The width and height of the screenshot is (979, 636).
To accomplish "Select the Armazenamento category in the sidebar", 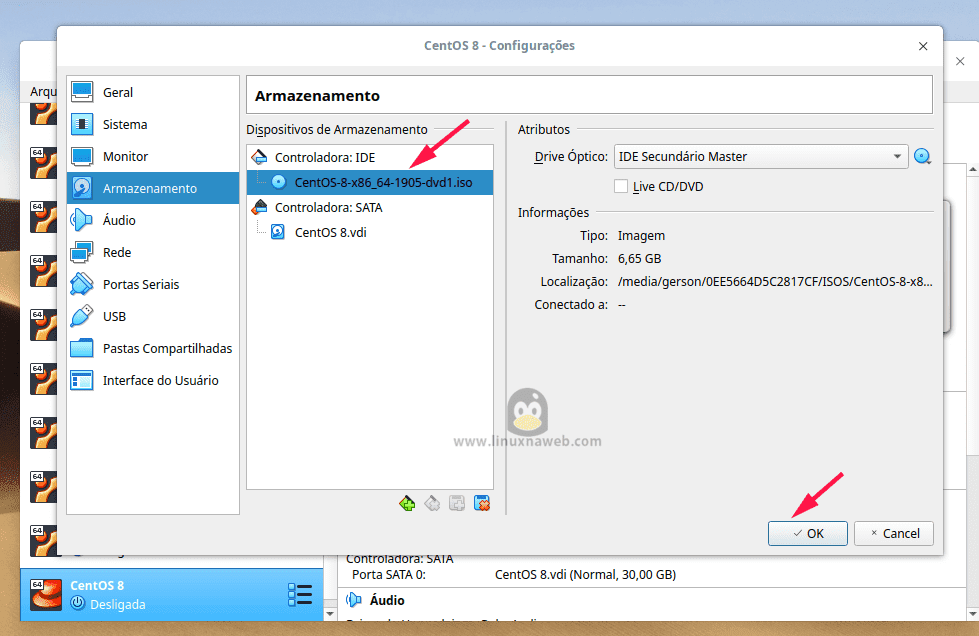I will (152, 188).
